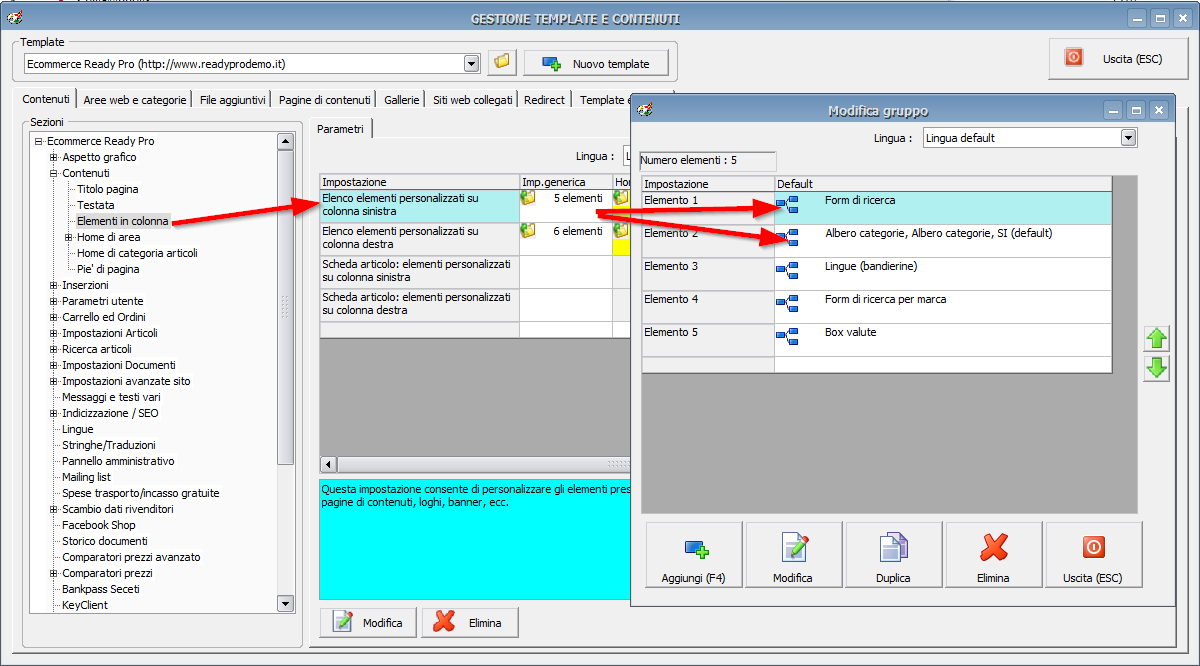Select Titolo pagina in the tree
The height and width of the screenshot is (666, 1200).
pyautogui.click(x=108, y=189)
